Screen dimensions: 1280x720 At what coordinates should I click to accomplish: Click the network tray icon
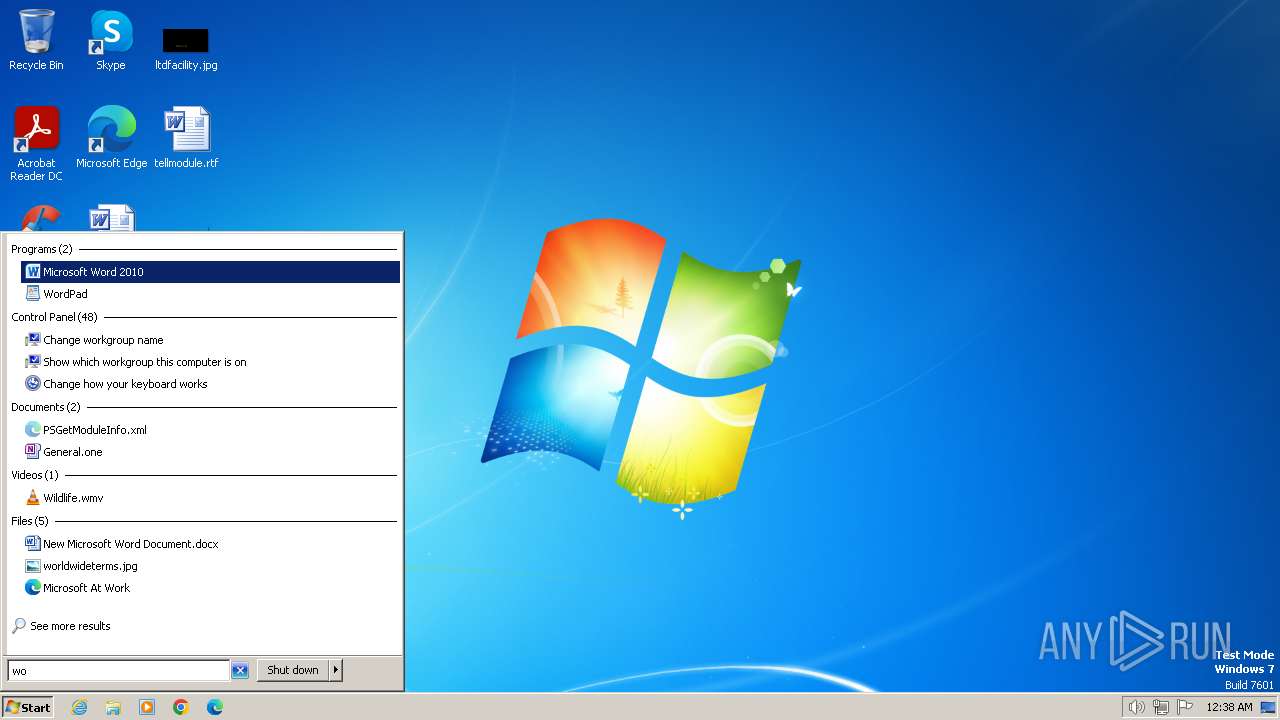point(1161,707)
